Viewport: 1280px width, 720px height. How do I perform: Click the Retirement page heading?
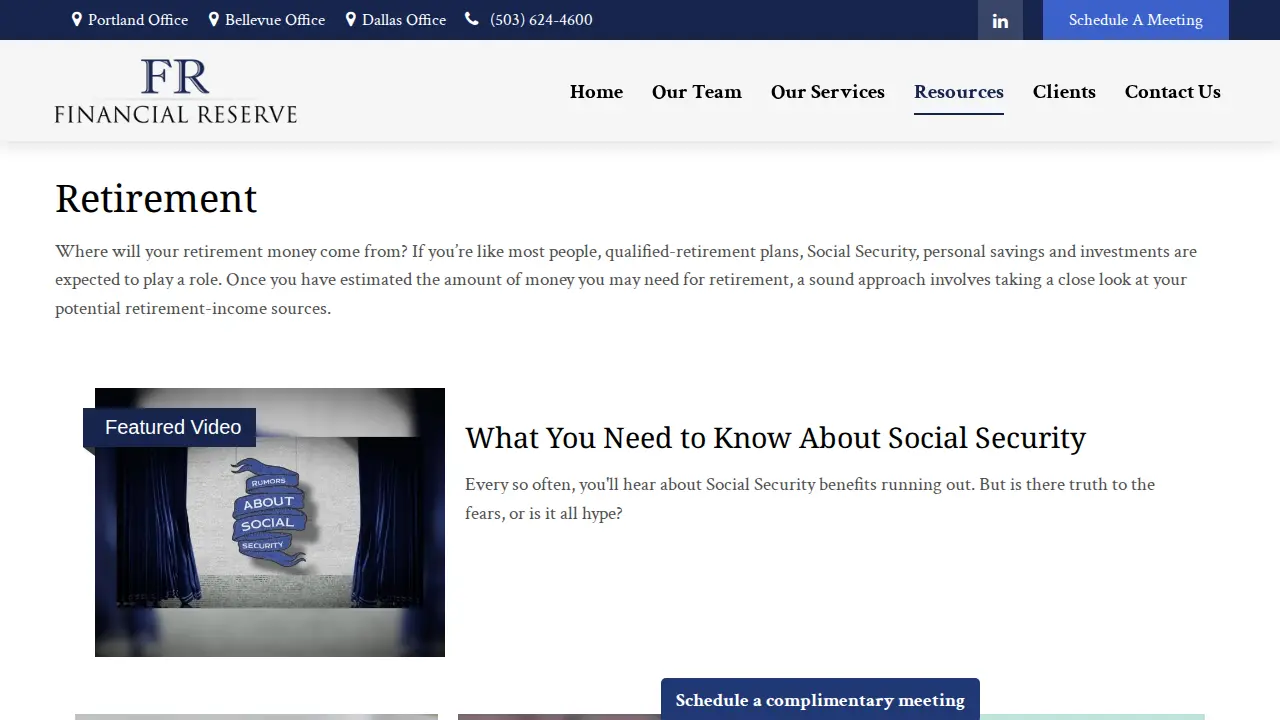(156, 199)
